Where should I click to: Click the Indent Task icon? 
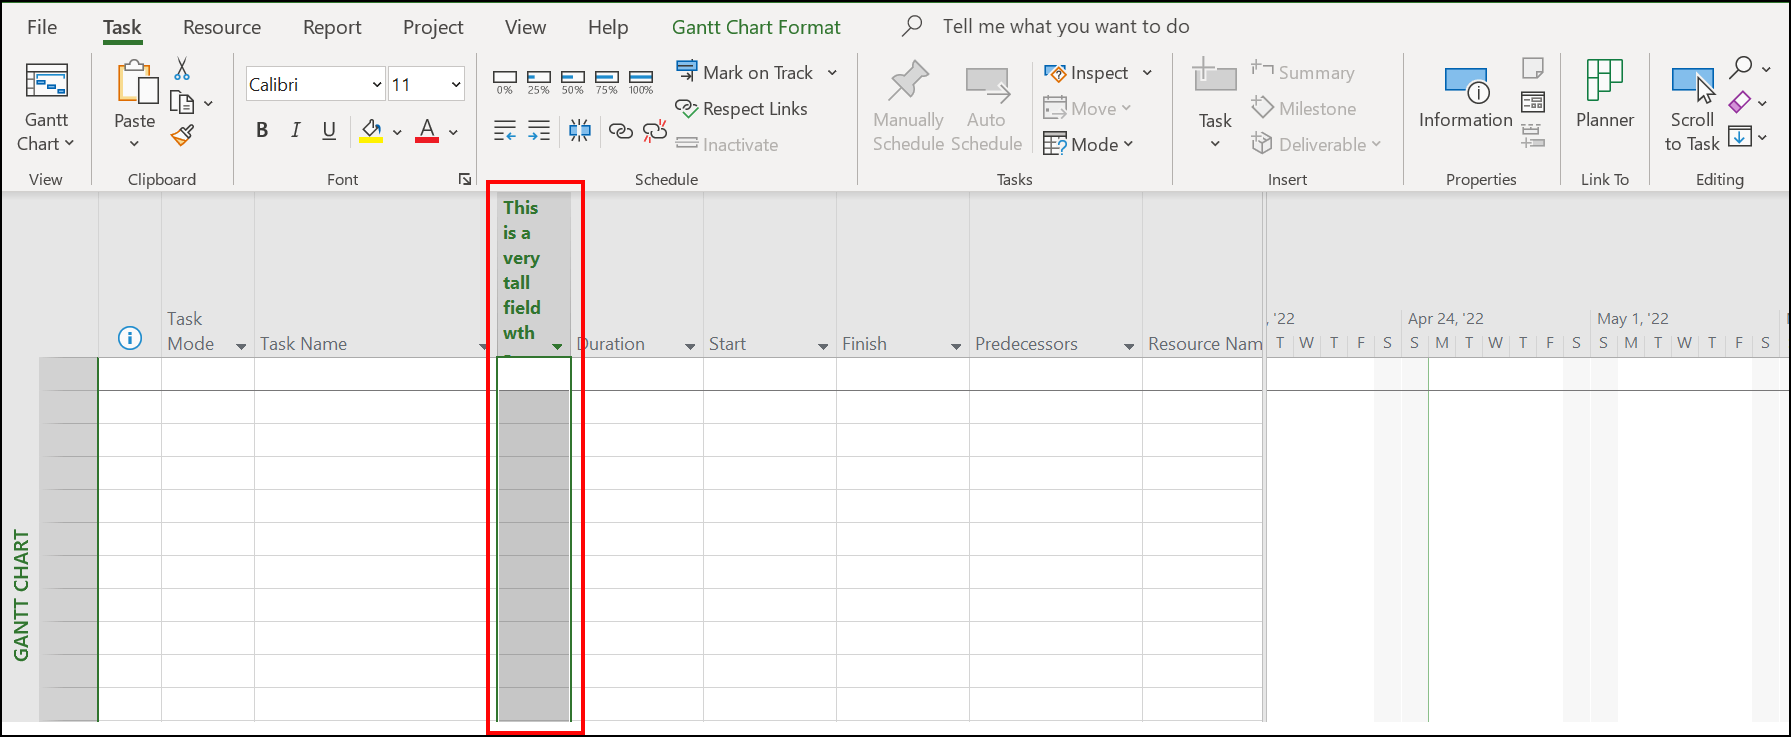click(x=539, y=130)
